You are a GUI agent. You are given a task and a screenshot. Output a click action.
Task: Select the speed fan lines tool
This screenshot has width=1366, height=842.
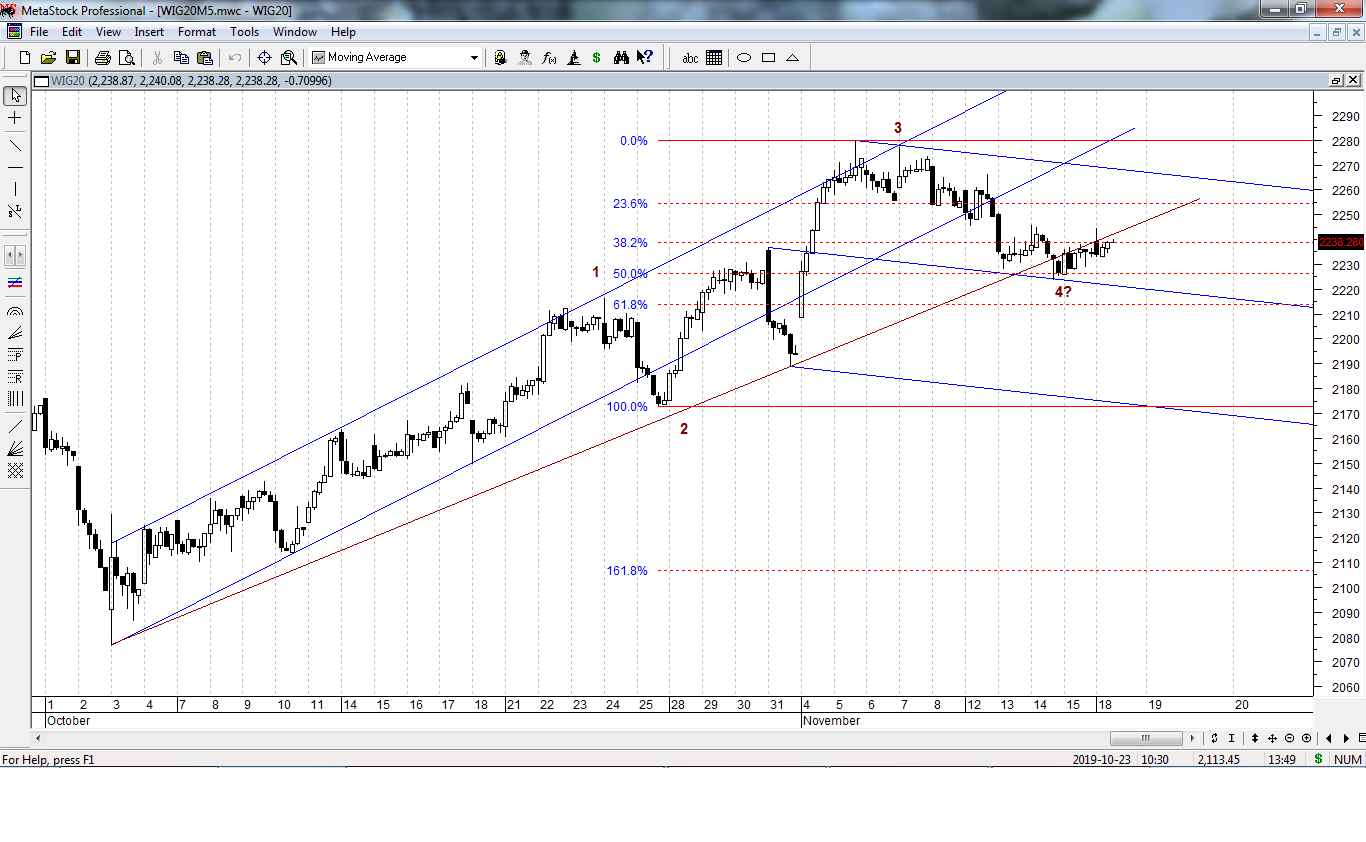point(15,448)
